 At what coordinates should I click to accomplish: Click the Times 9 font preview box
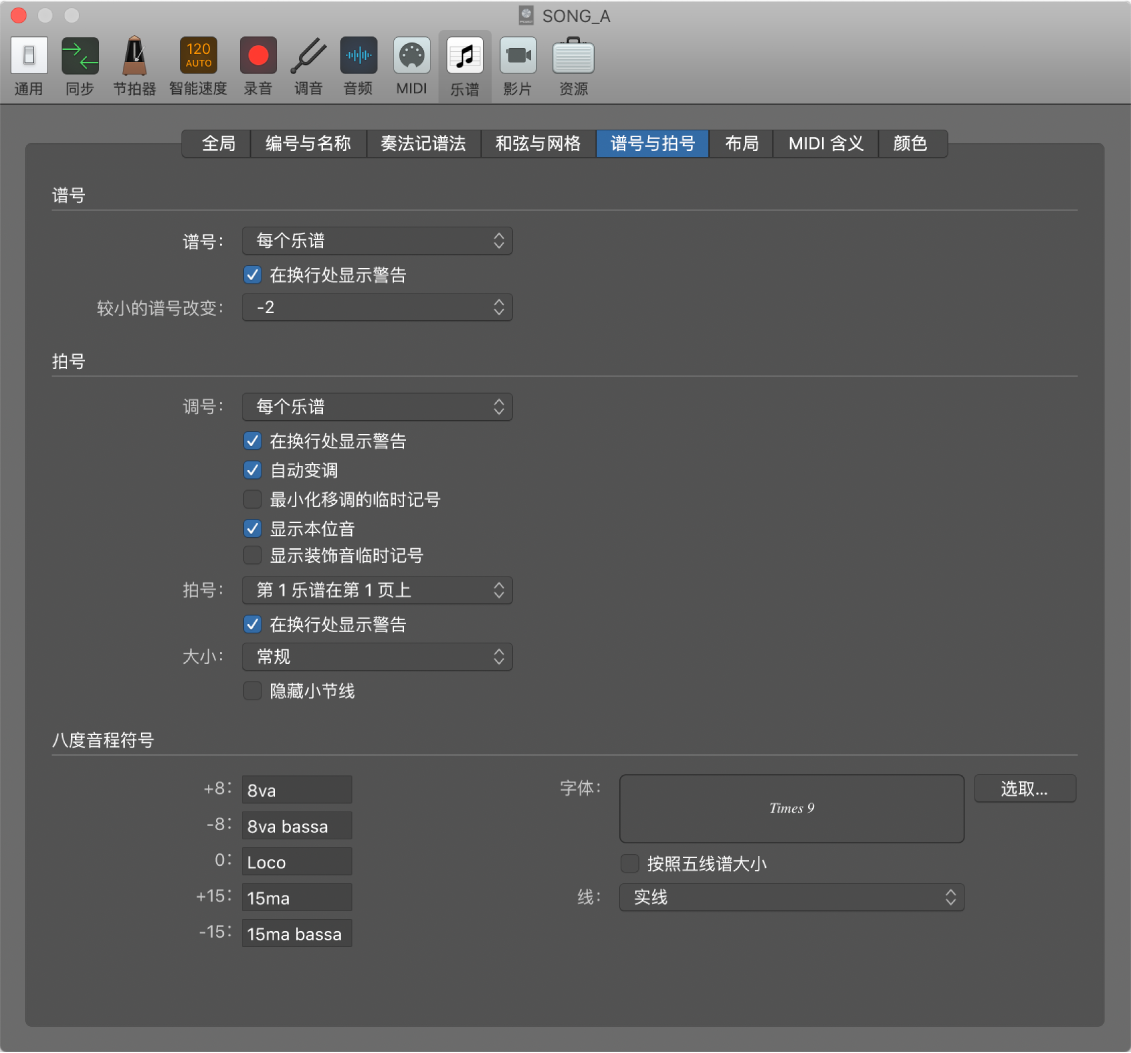click(x=792, y=809)
